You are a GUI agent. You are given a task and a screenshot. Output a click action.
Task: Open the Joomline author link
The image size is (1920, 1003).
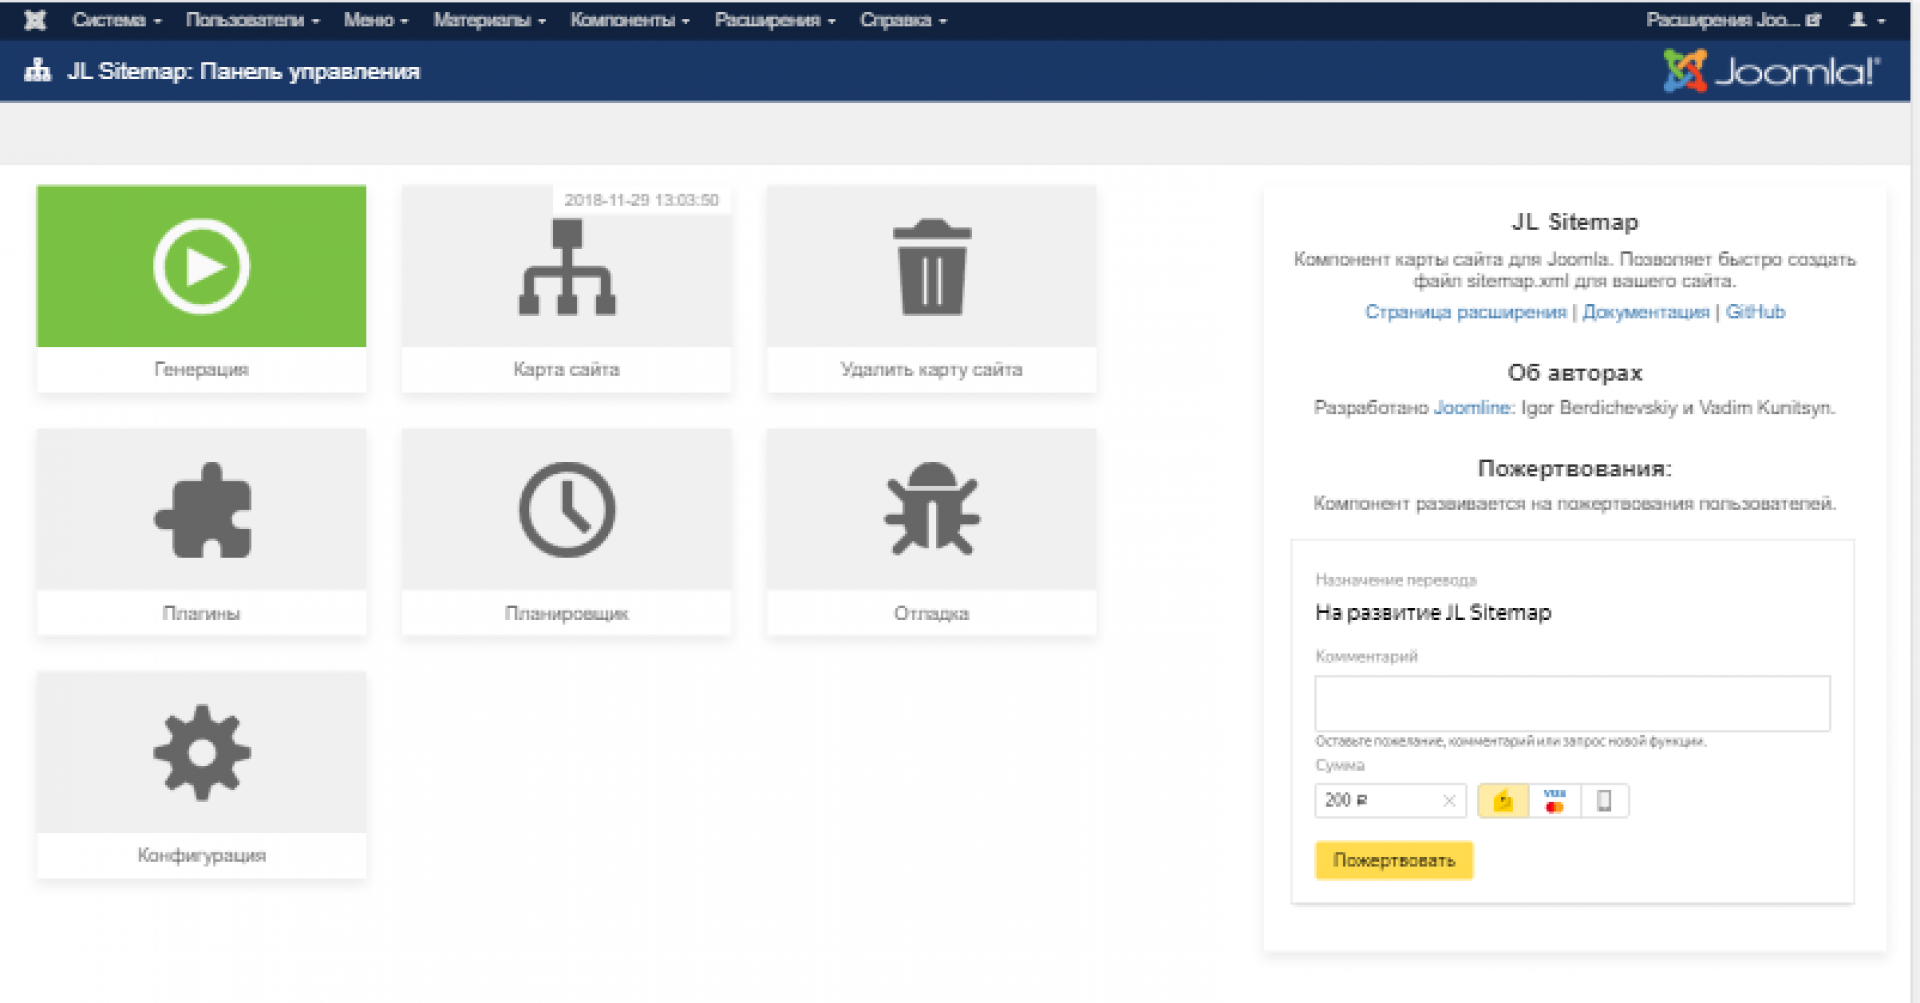coord(1471,408)
